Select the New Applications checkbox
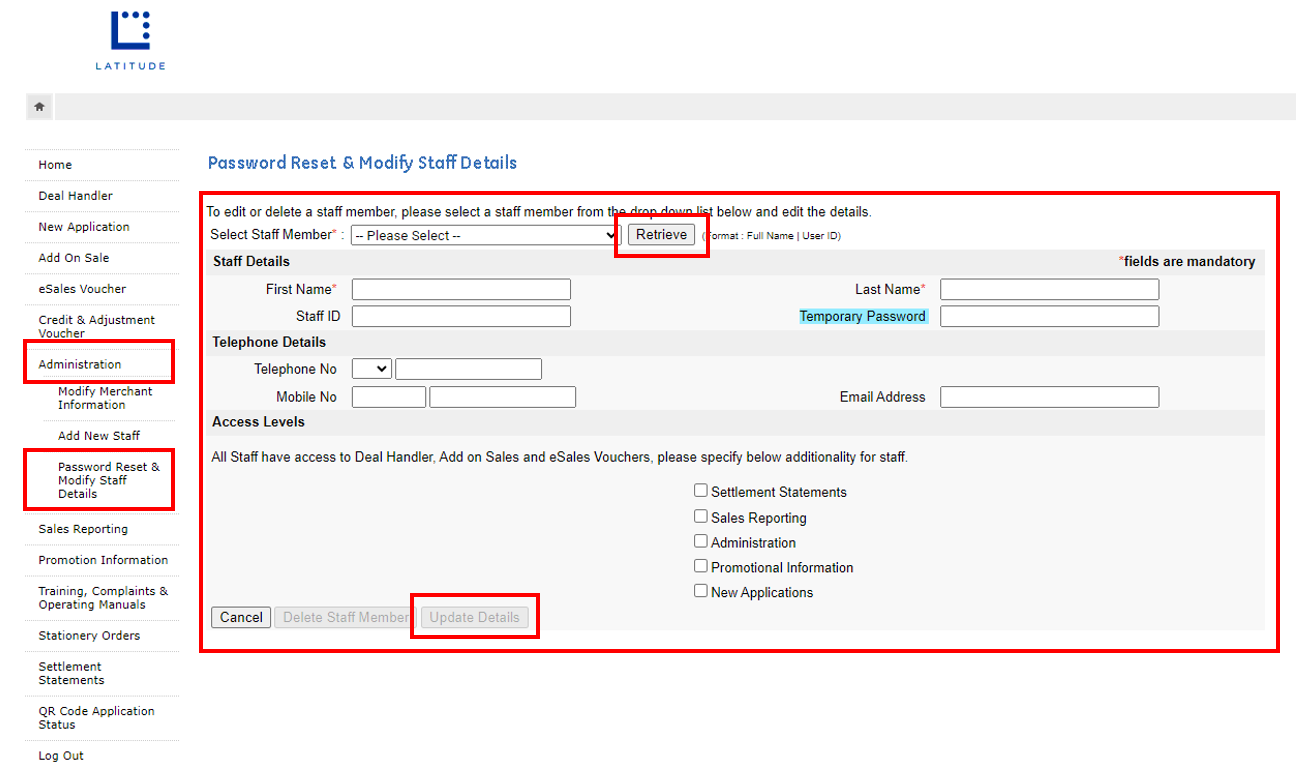The width and height of the screenshot is (1310, 765). (701, 591)
